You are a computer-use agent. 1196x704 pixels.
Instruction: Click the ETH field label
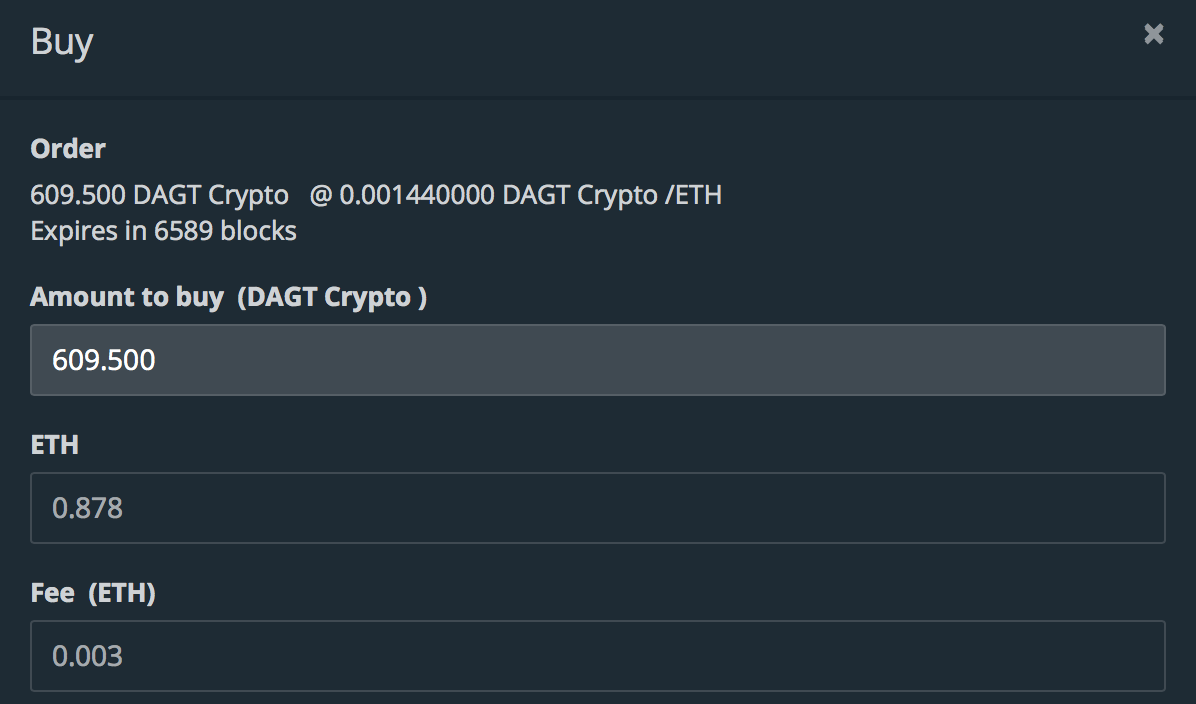coord(54,445)
